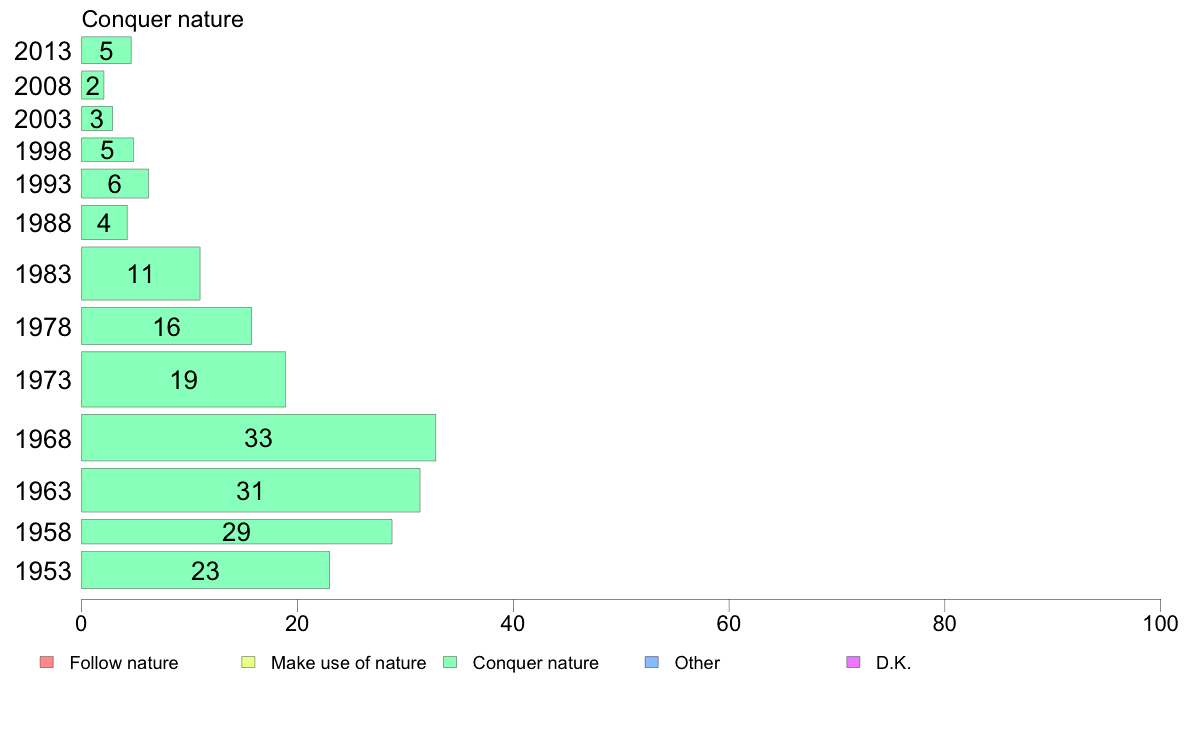
Task: Click the Follow nature legend label
Action: click(123, 662)
